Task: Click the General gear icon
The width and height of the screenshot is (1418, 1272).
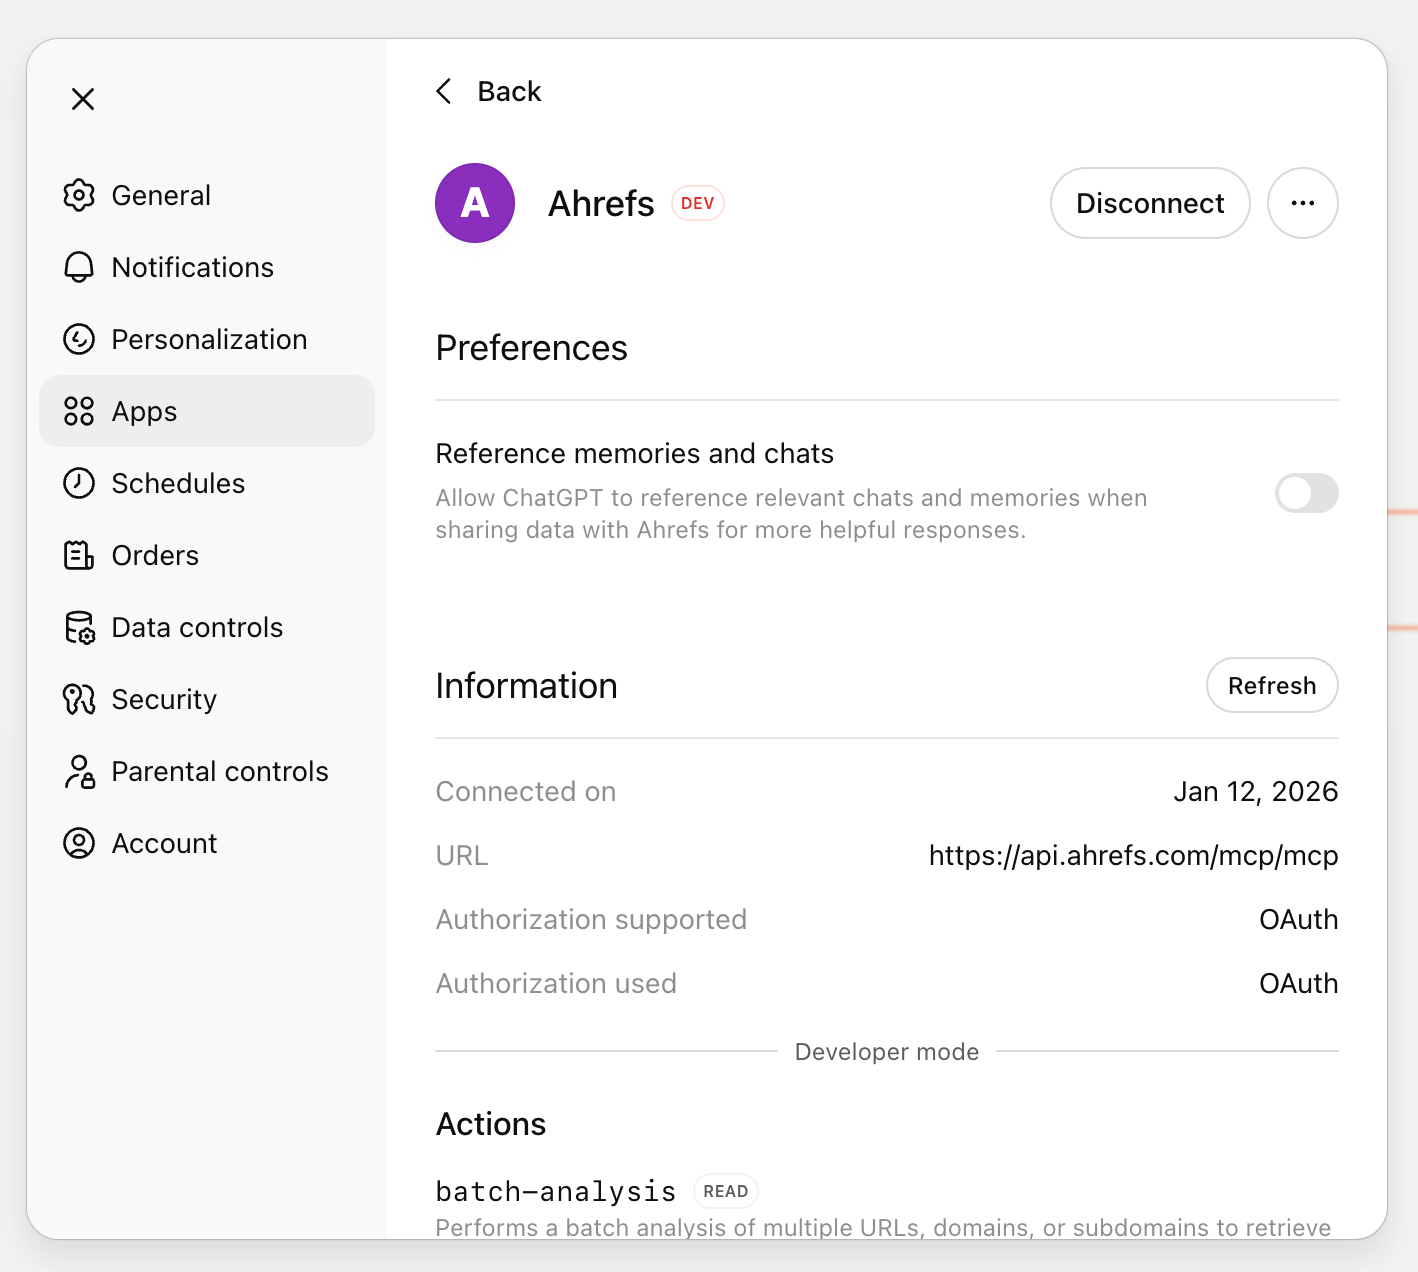Action: point(79,195)
